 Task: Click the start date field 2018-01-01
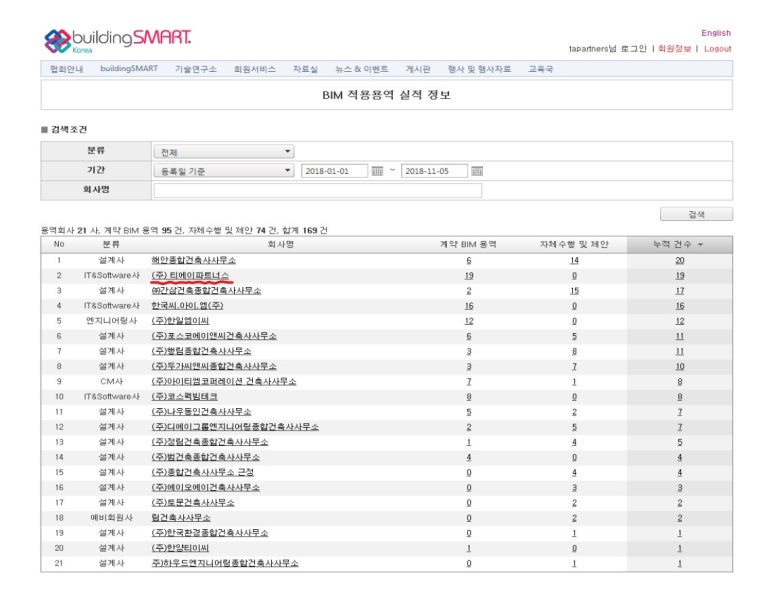pos(334,171)
